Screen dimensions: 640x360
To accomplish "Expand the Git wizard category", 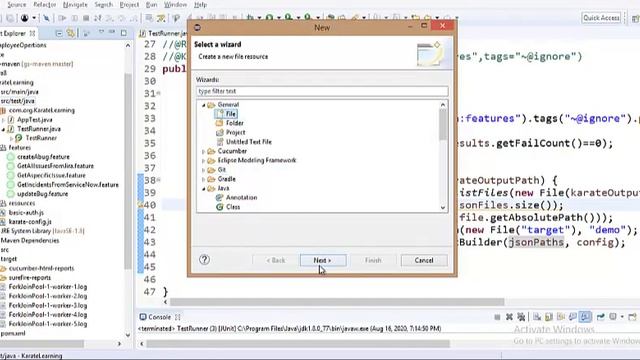I will 203,170.
